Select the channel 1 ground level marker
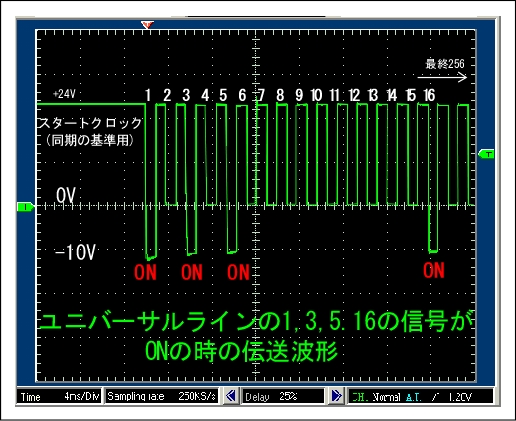516x421 pixels. [x=25, y=207]
